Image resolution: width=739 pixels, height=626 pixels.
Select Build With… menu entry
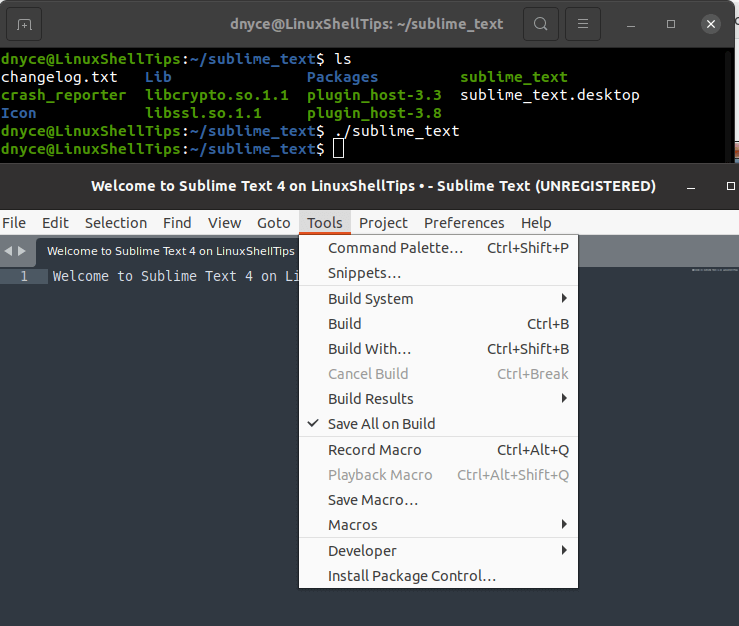tap(438, 349)
